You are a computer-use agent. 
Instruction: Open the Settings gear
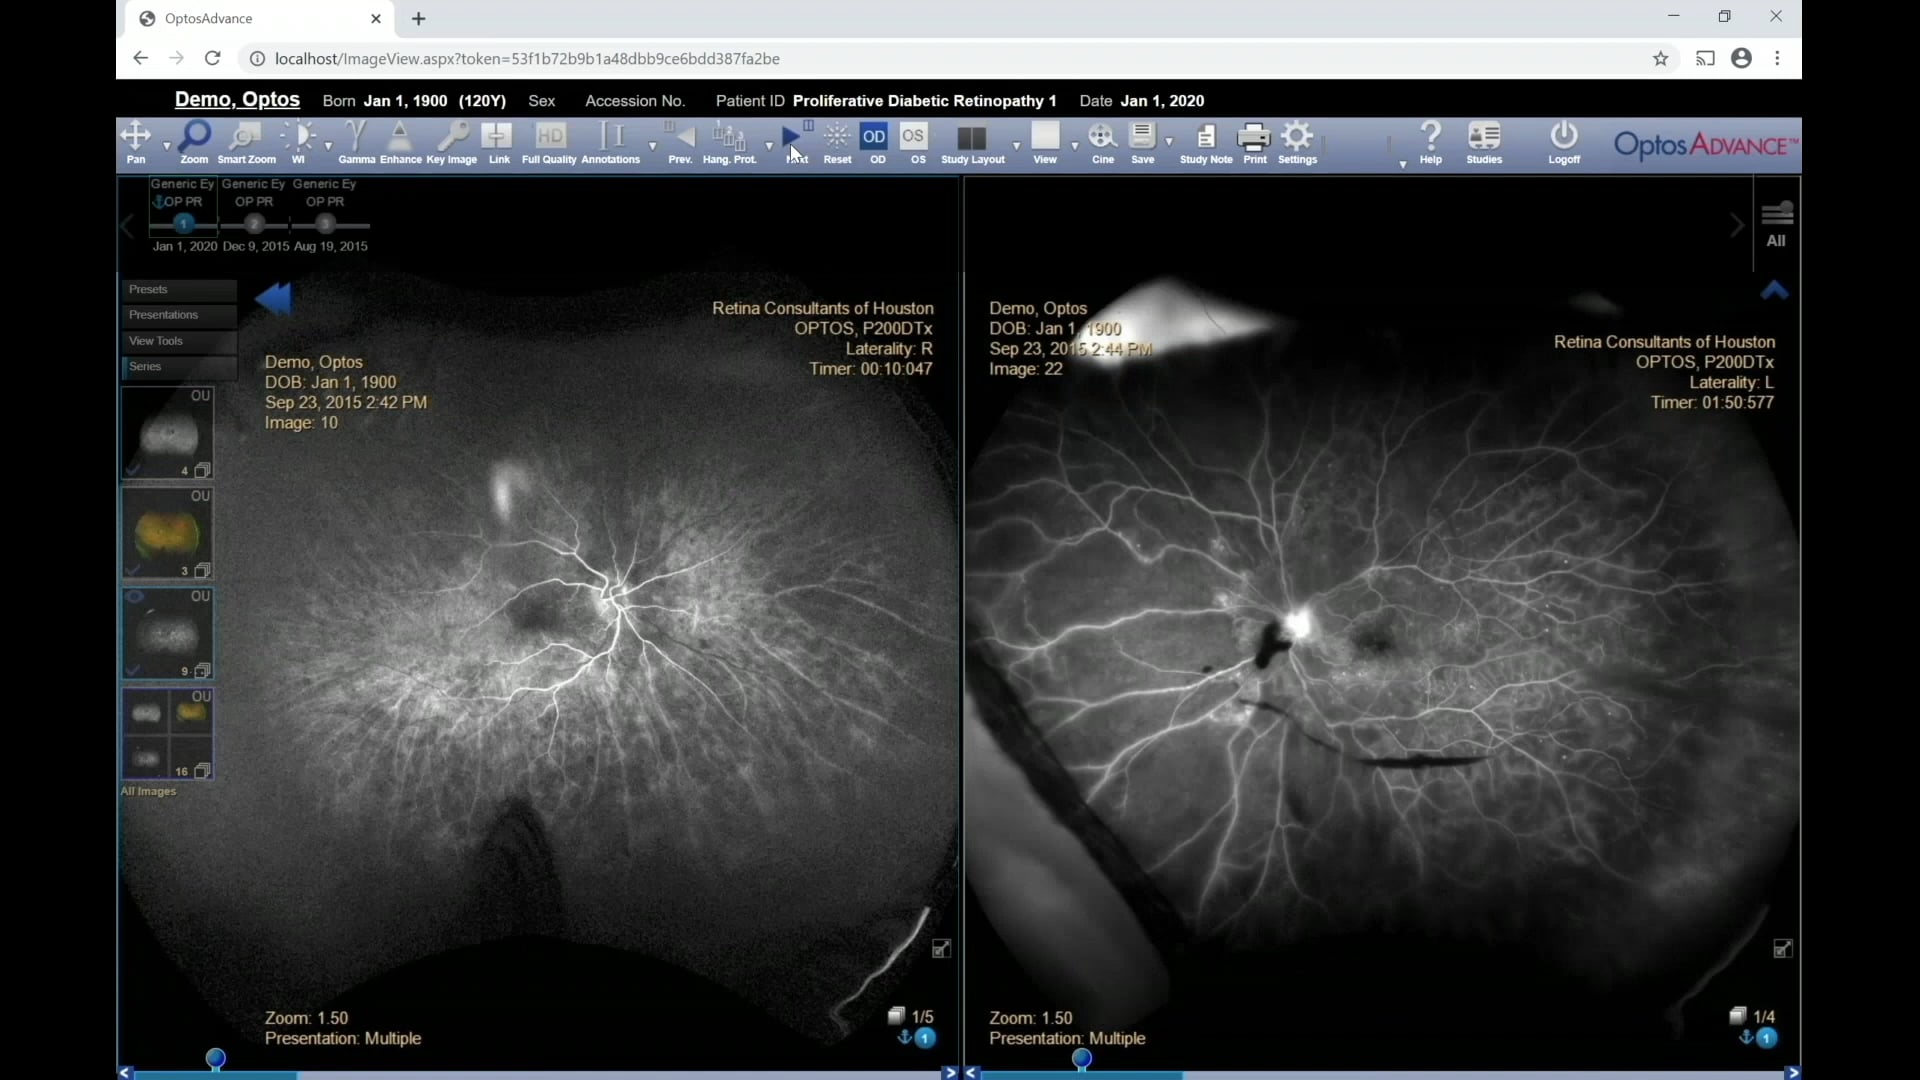click(x=1298, y=143)
